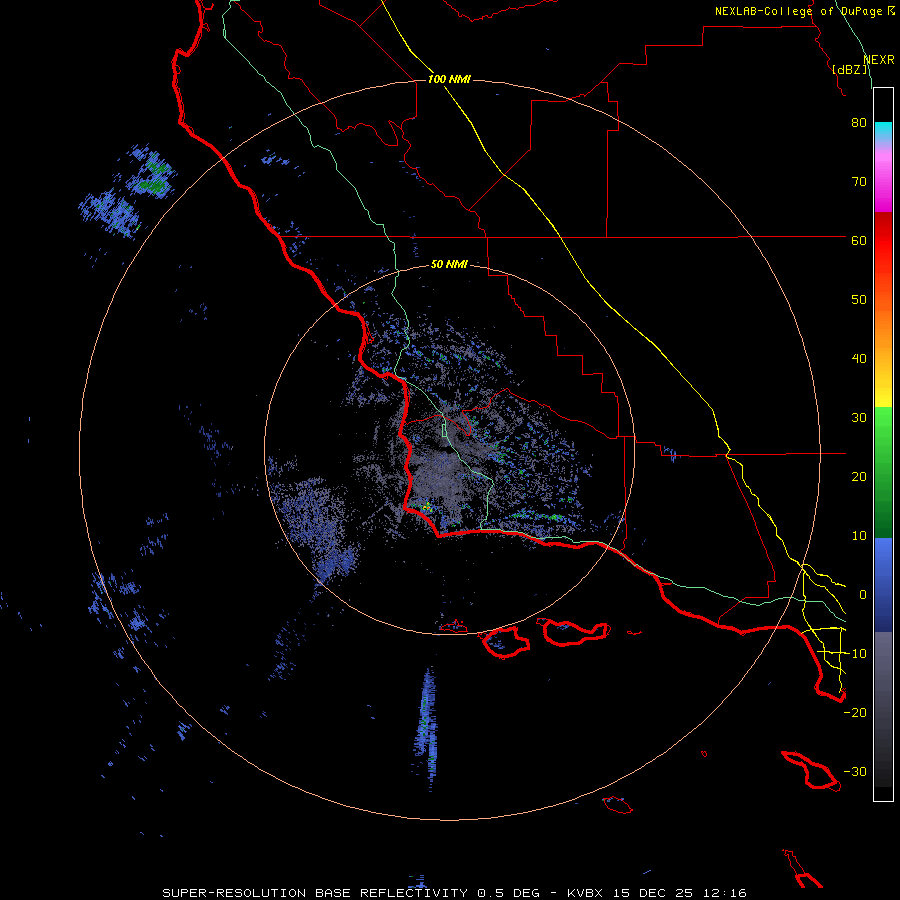Click the NEXR label above color scale
This screenshot has width=900, height=900.
[879, 60]
